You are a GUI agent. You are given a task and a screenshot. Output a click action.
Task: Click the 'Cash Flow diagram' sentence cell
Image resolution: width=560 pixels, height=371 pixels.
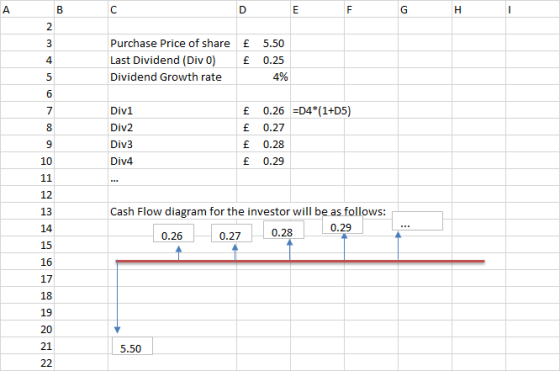248,212
